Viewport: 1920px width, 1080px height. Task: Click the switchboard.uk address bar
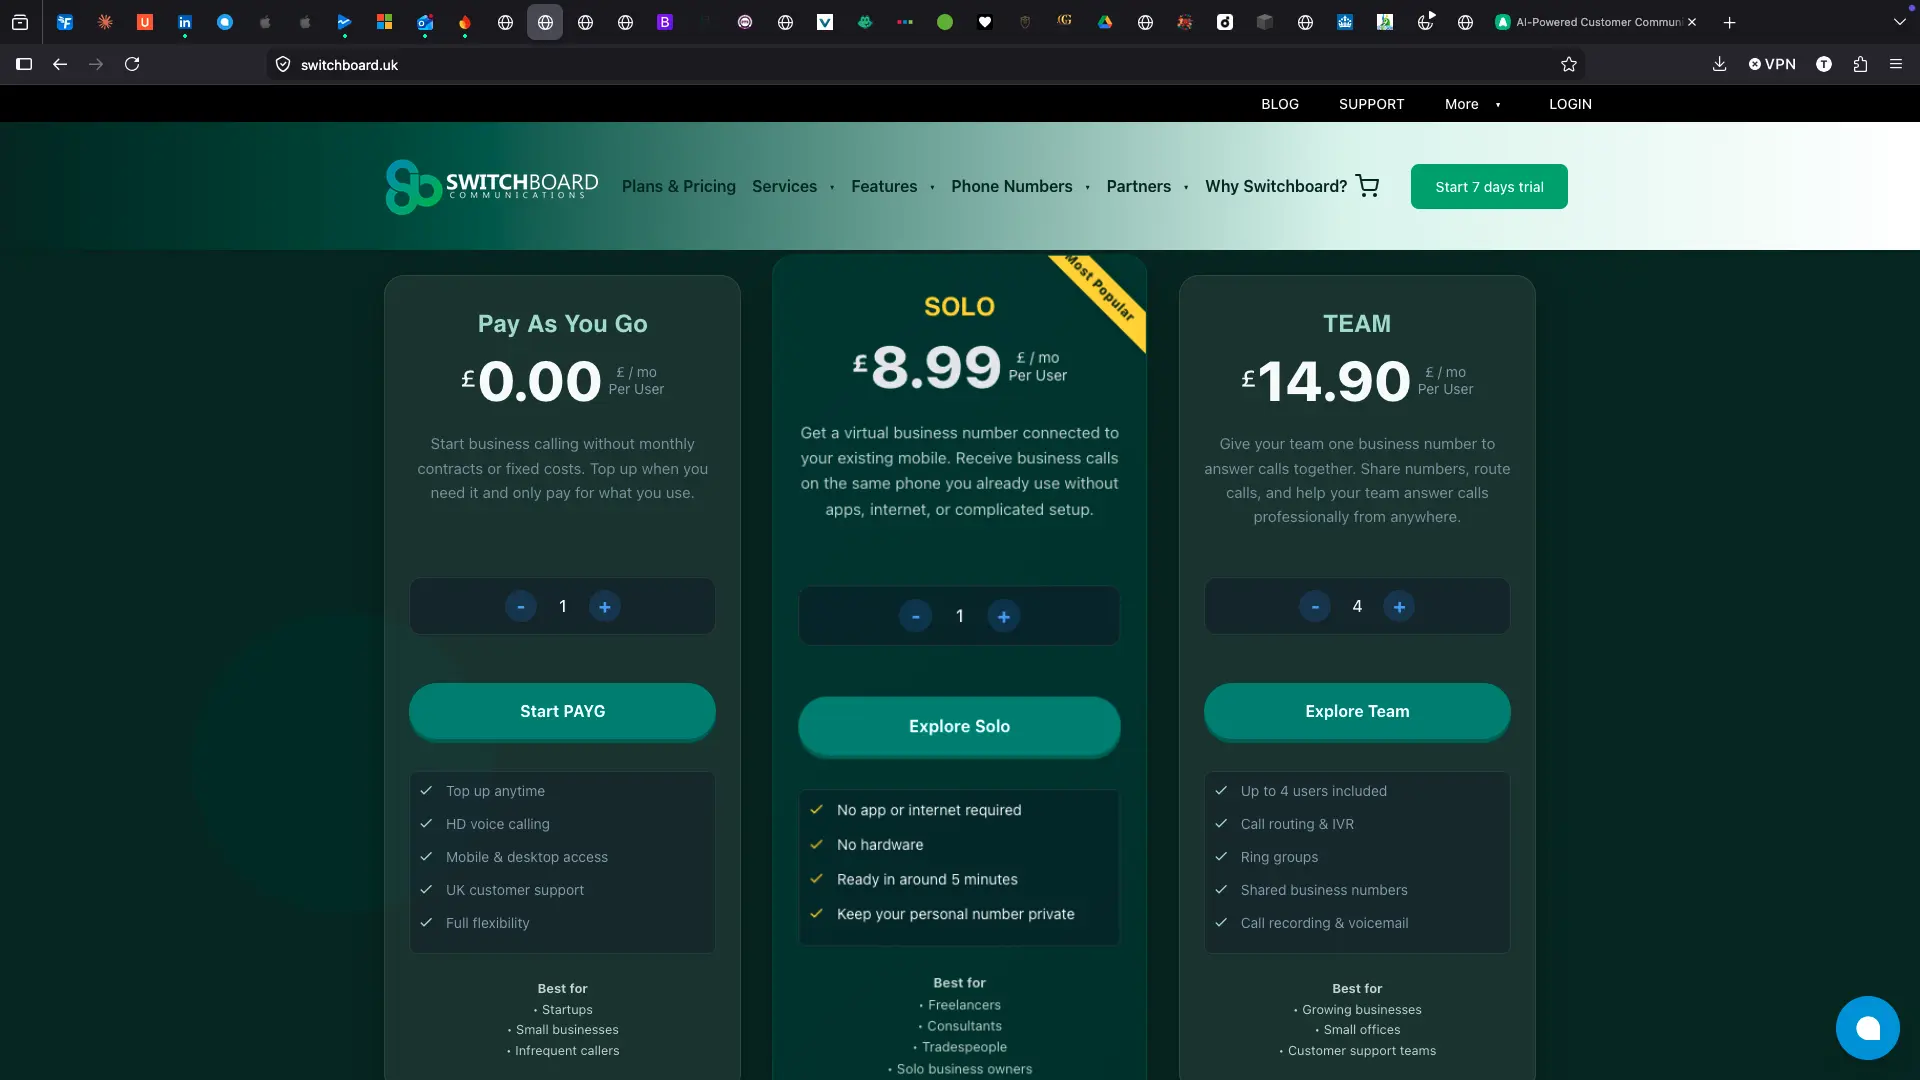(925, 64)
